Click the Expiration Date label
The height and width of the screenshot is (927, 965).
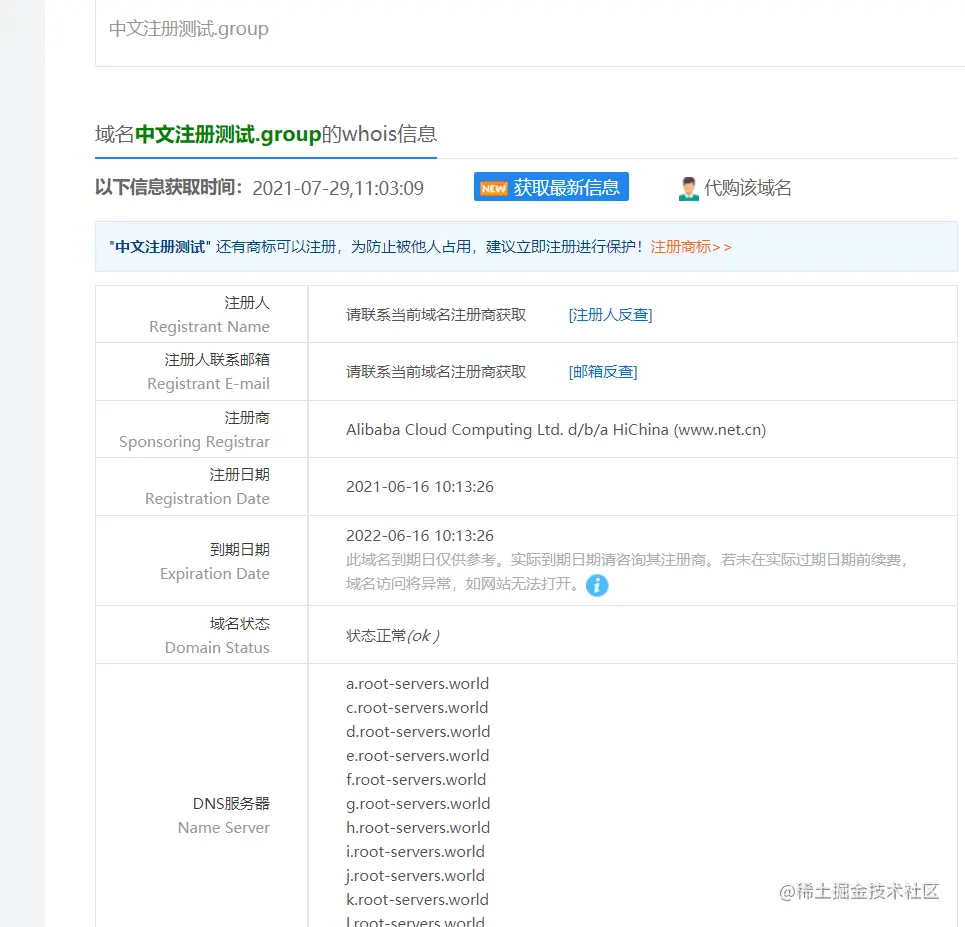215,574
